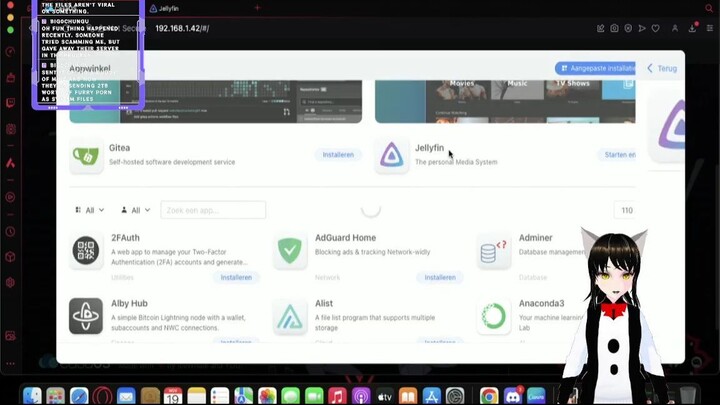This screenshot has width=720, height=405.
Task: Click the Gitea teacup app icon
Action: tap(86, 155)
